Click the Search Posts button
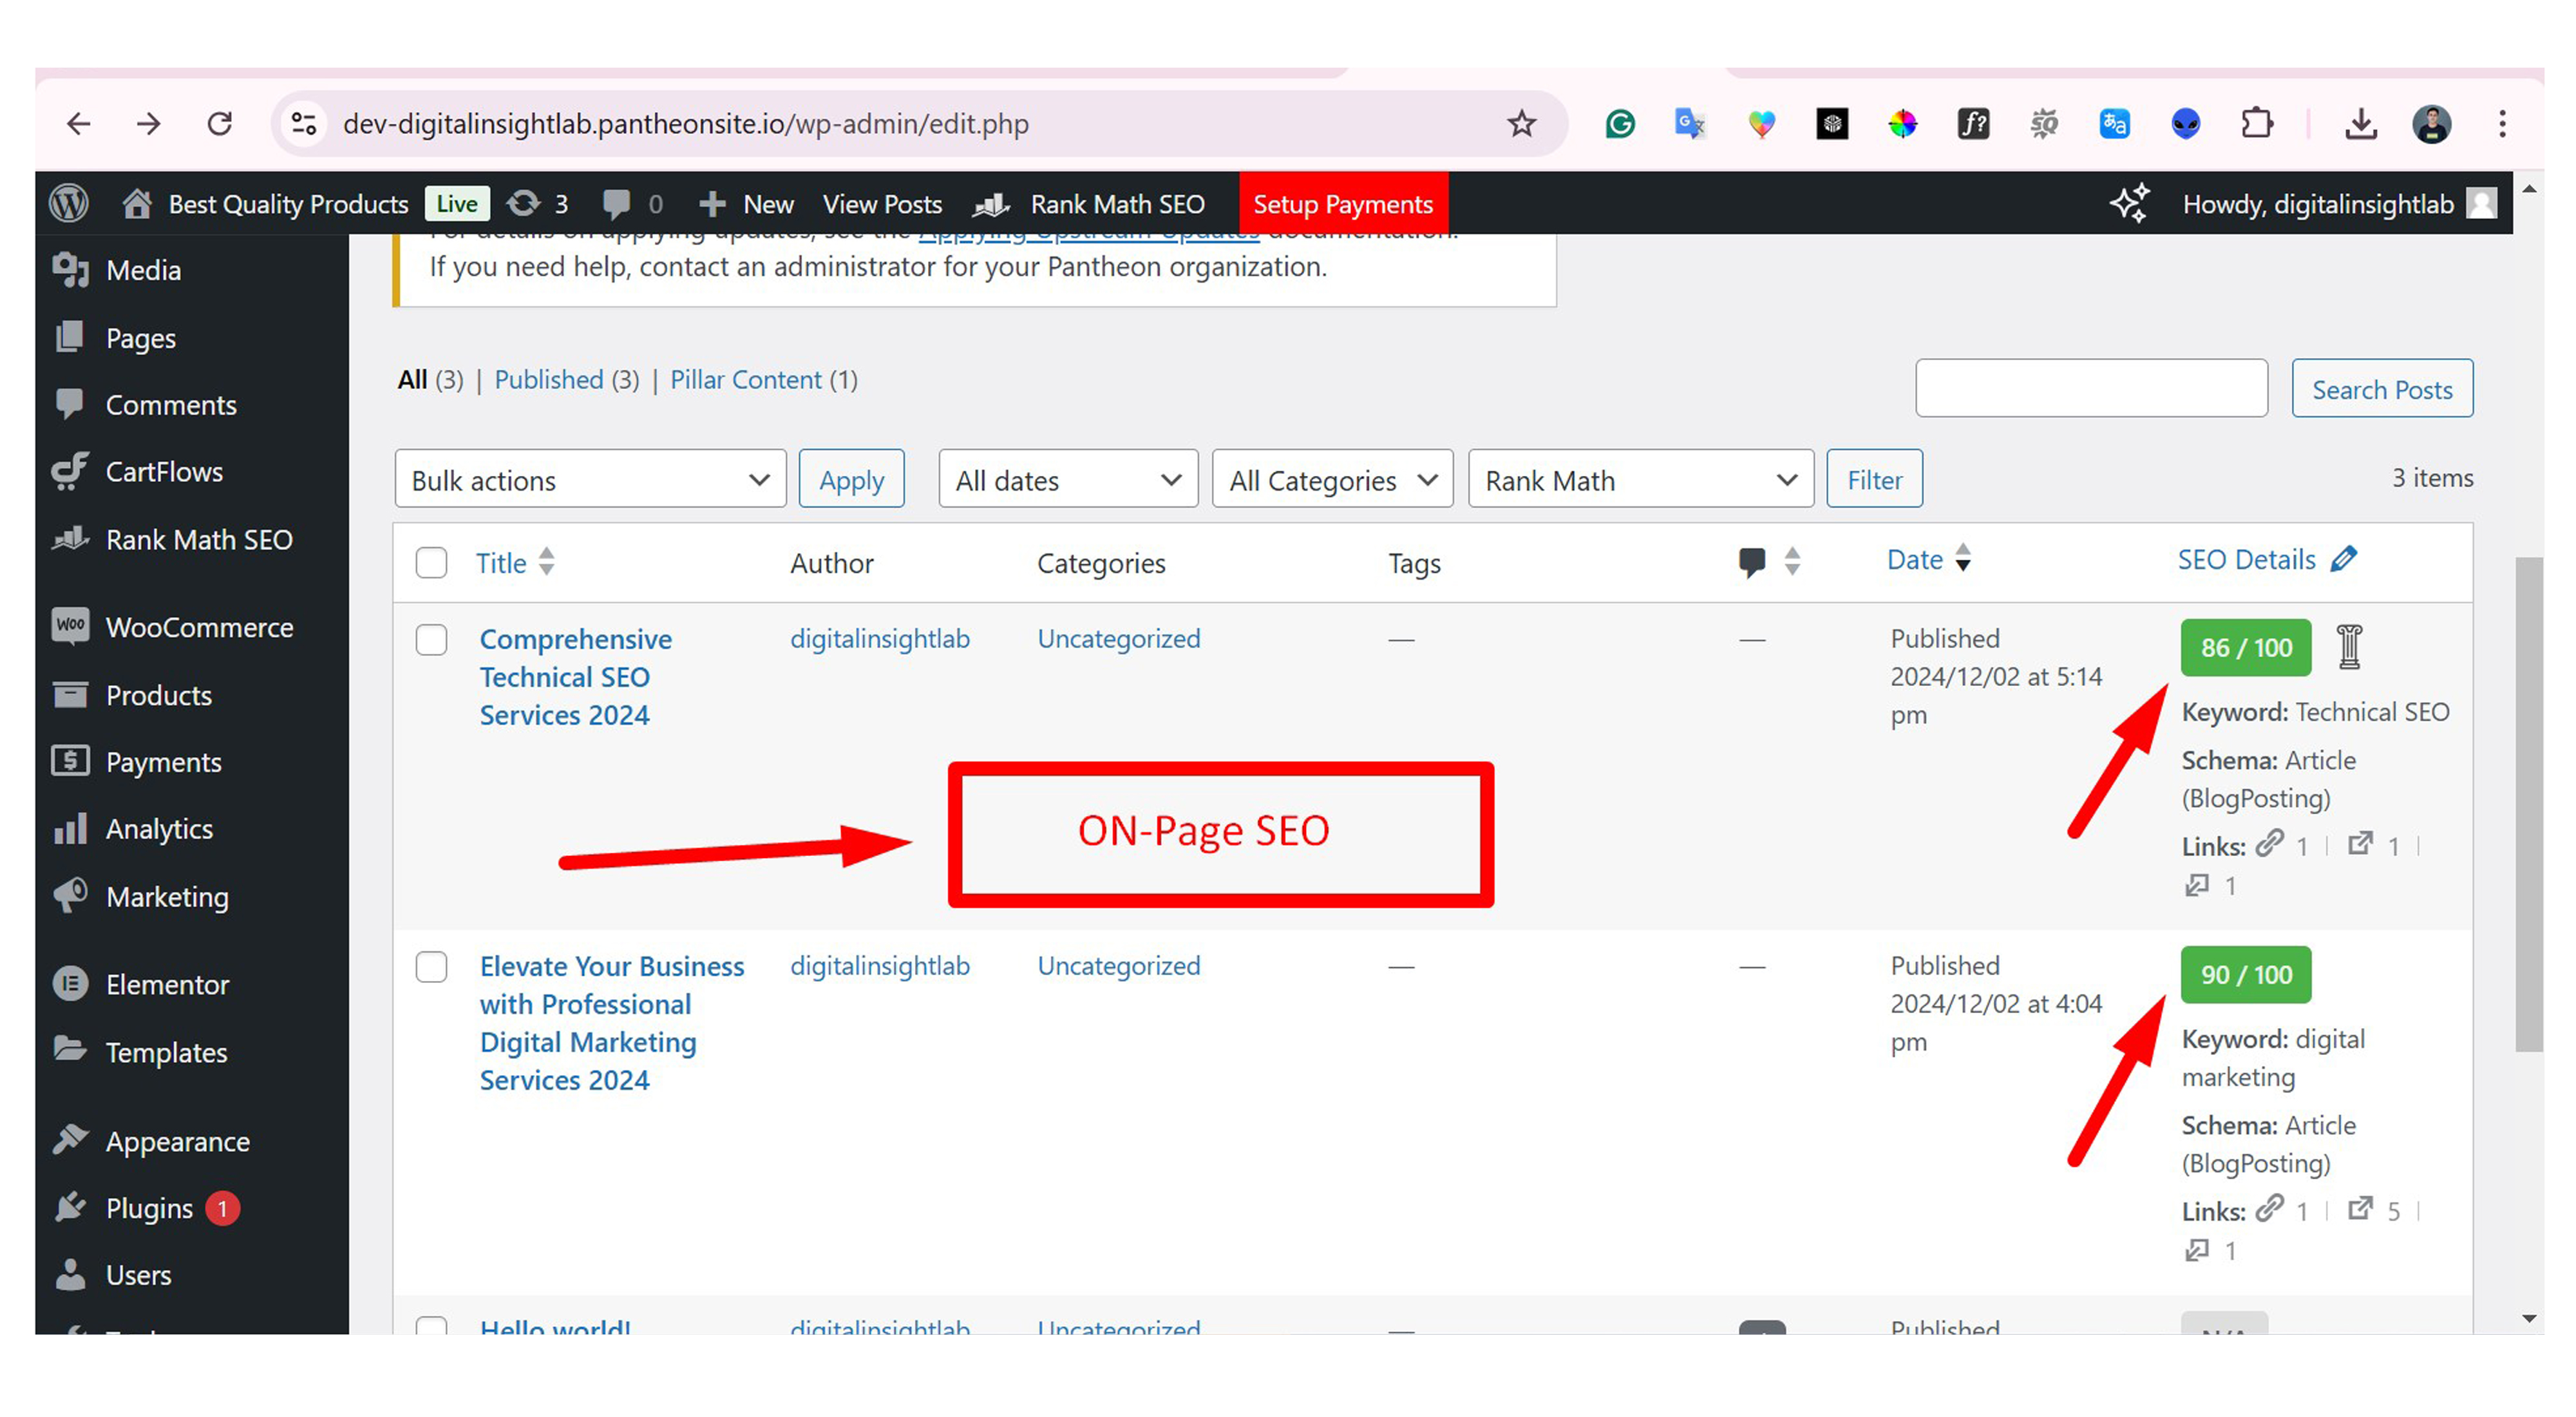 tap(2381, 389)
